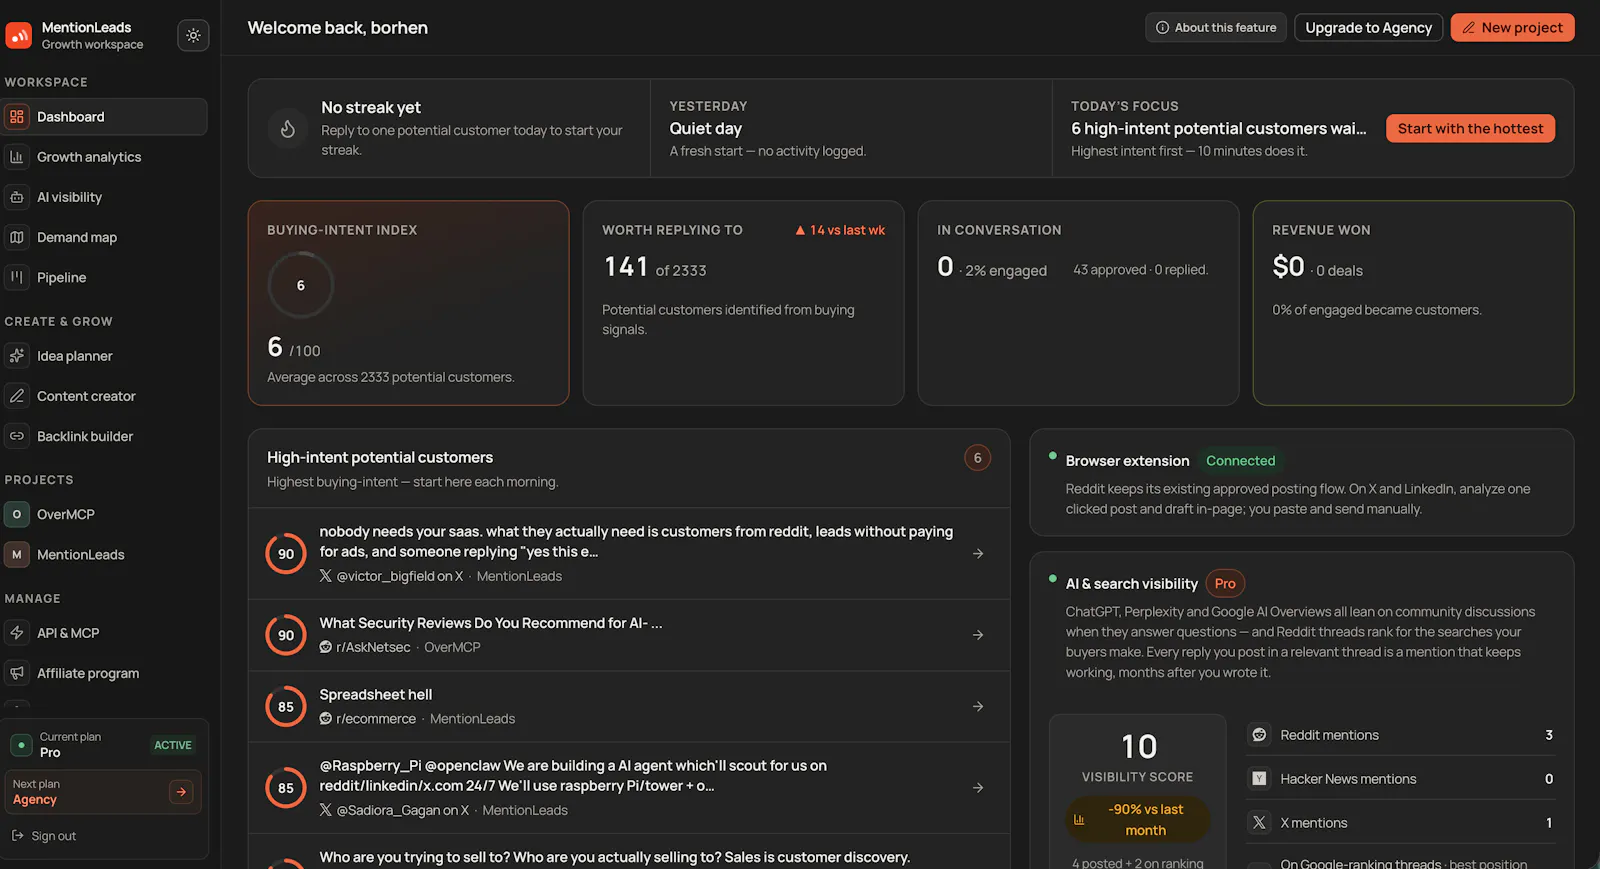Image resolution: width=1600 pixels, height=869 pixels.
Task: Create a New project
Action: point(1513,28)
